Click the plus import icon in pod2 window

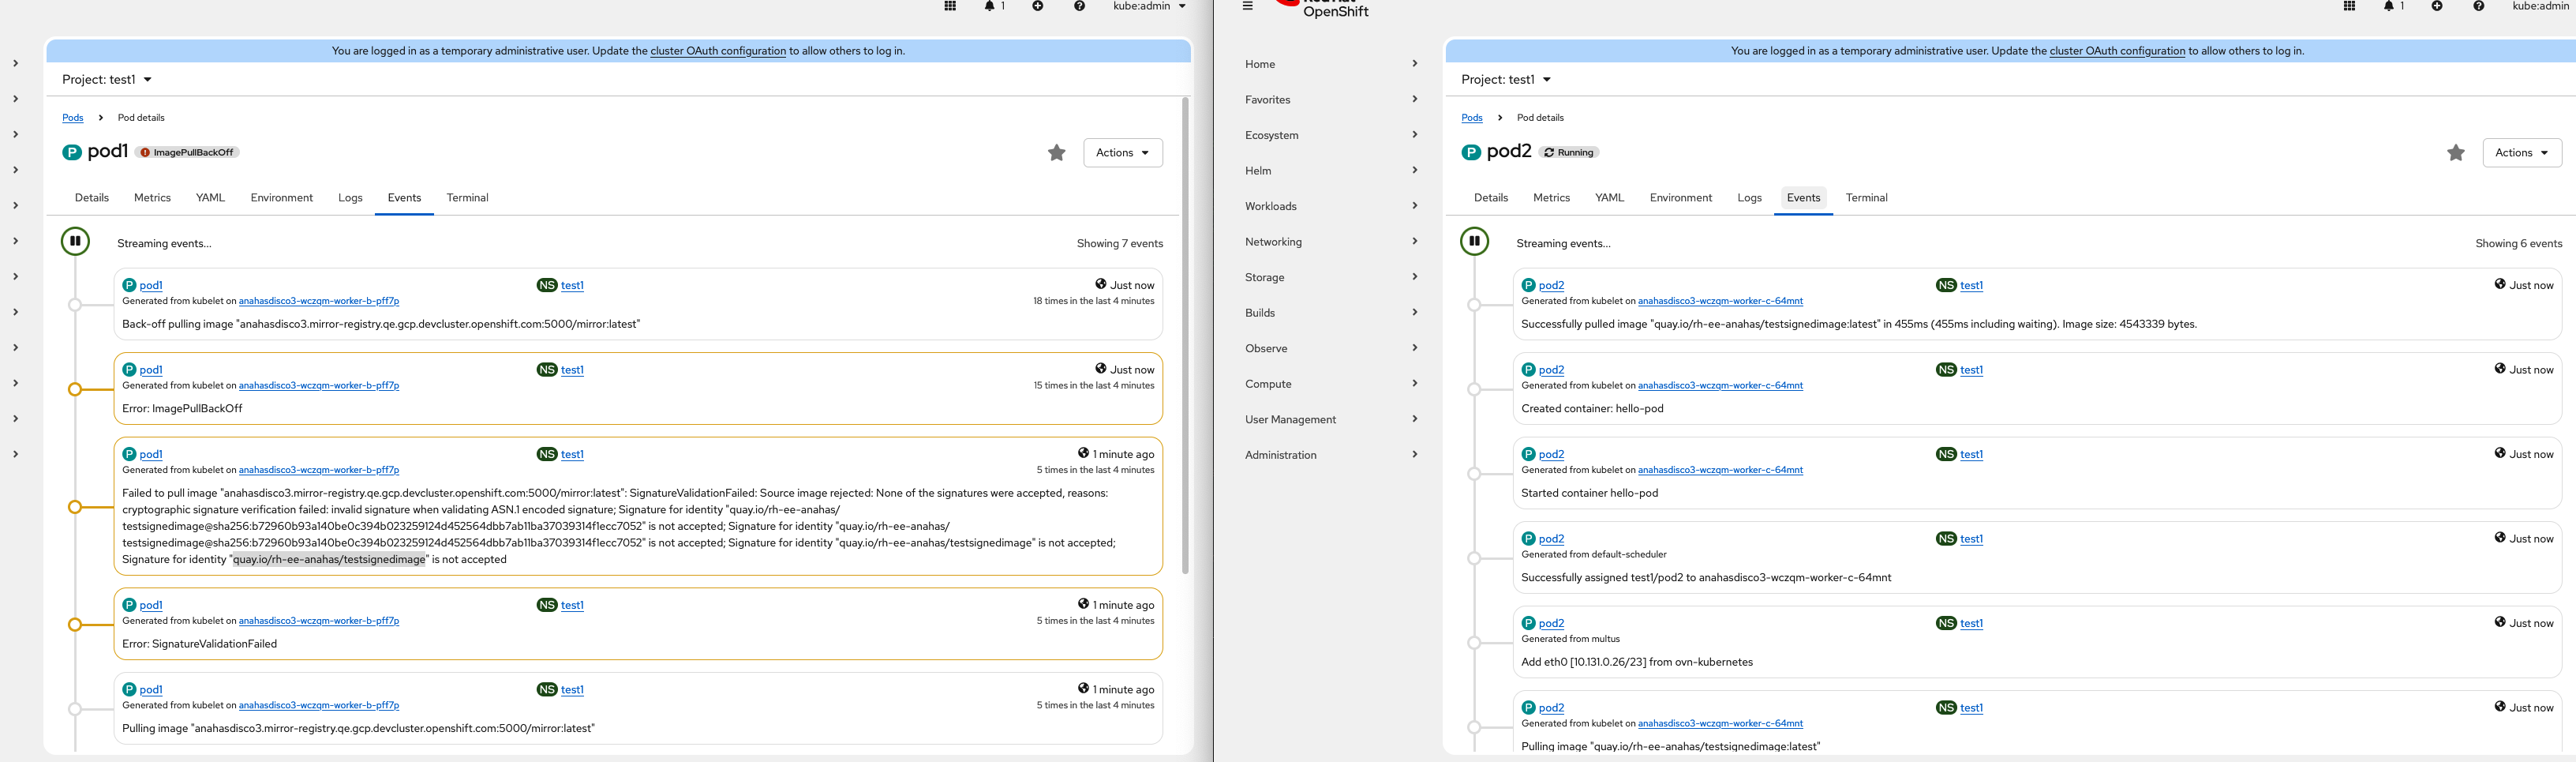pyautogui.click(x=2437, y=6)
